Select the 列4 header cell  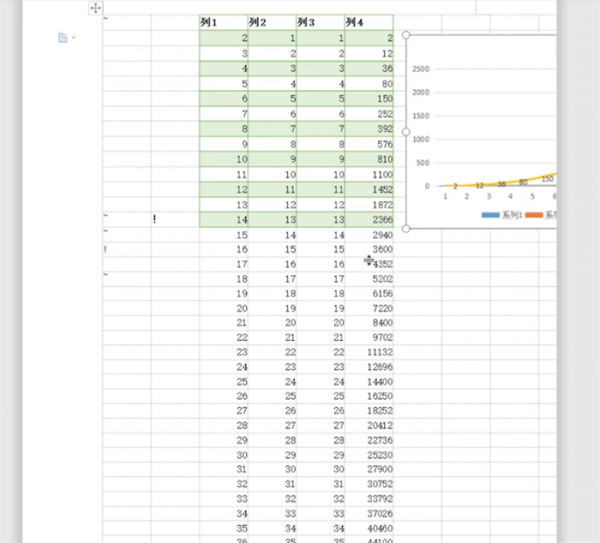click(369, 23)
